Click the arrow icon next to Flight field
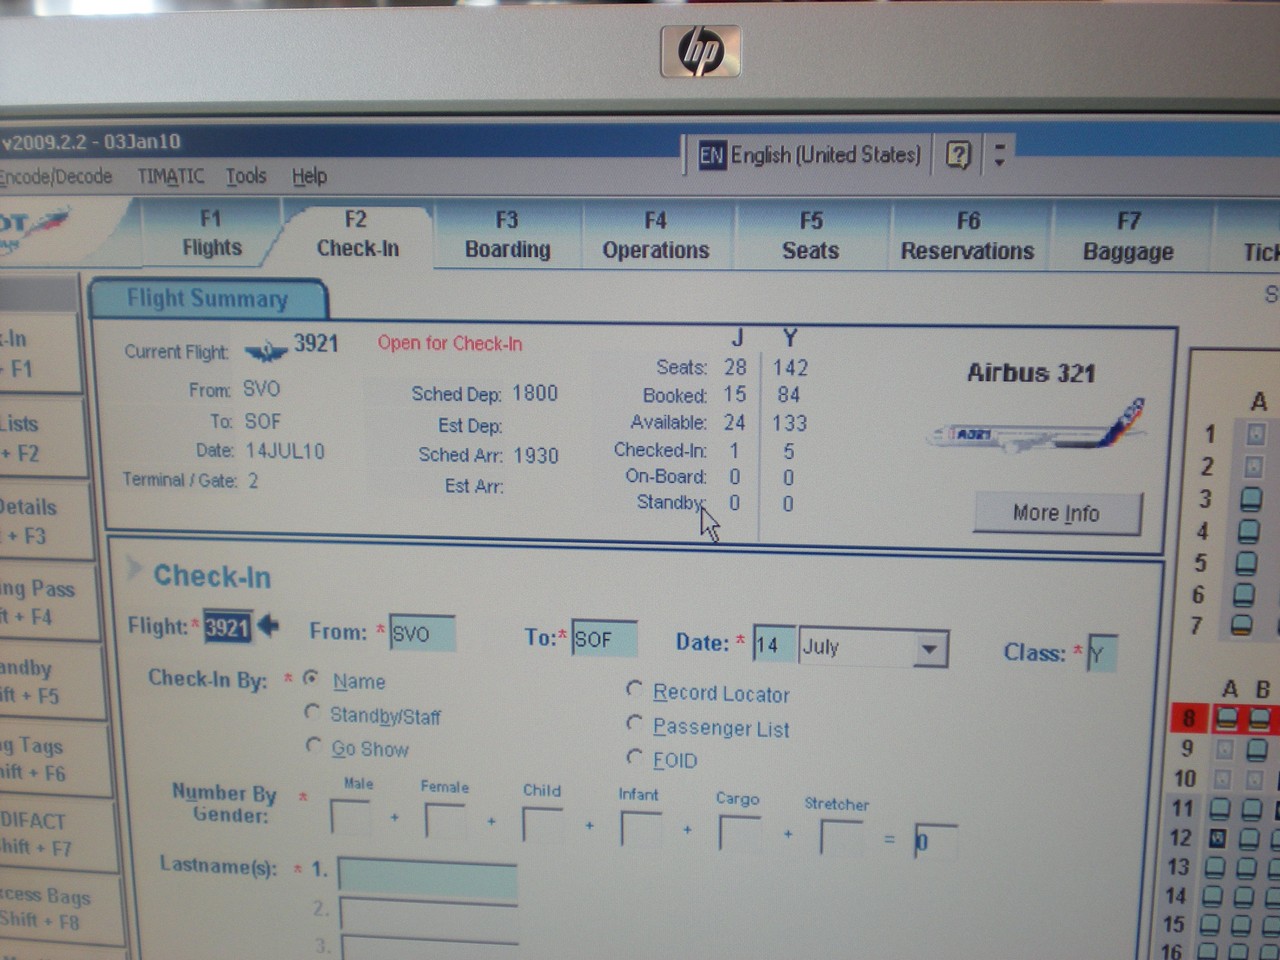The height and width of the screenshot is (960, 1280). 268,626
